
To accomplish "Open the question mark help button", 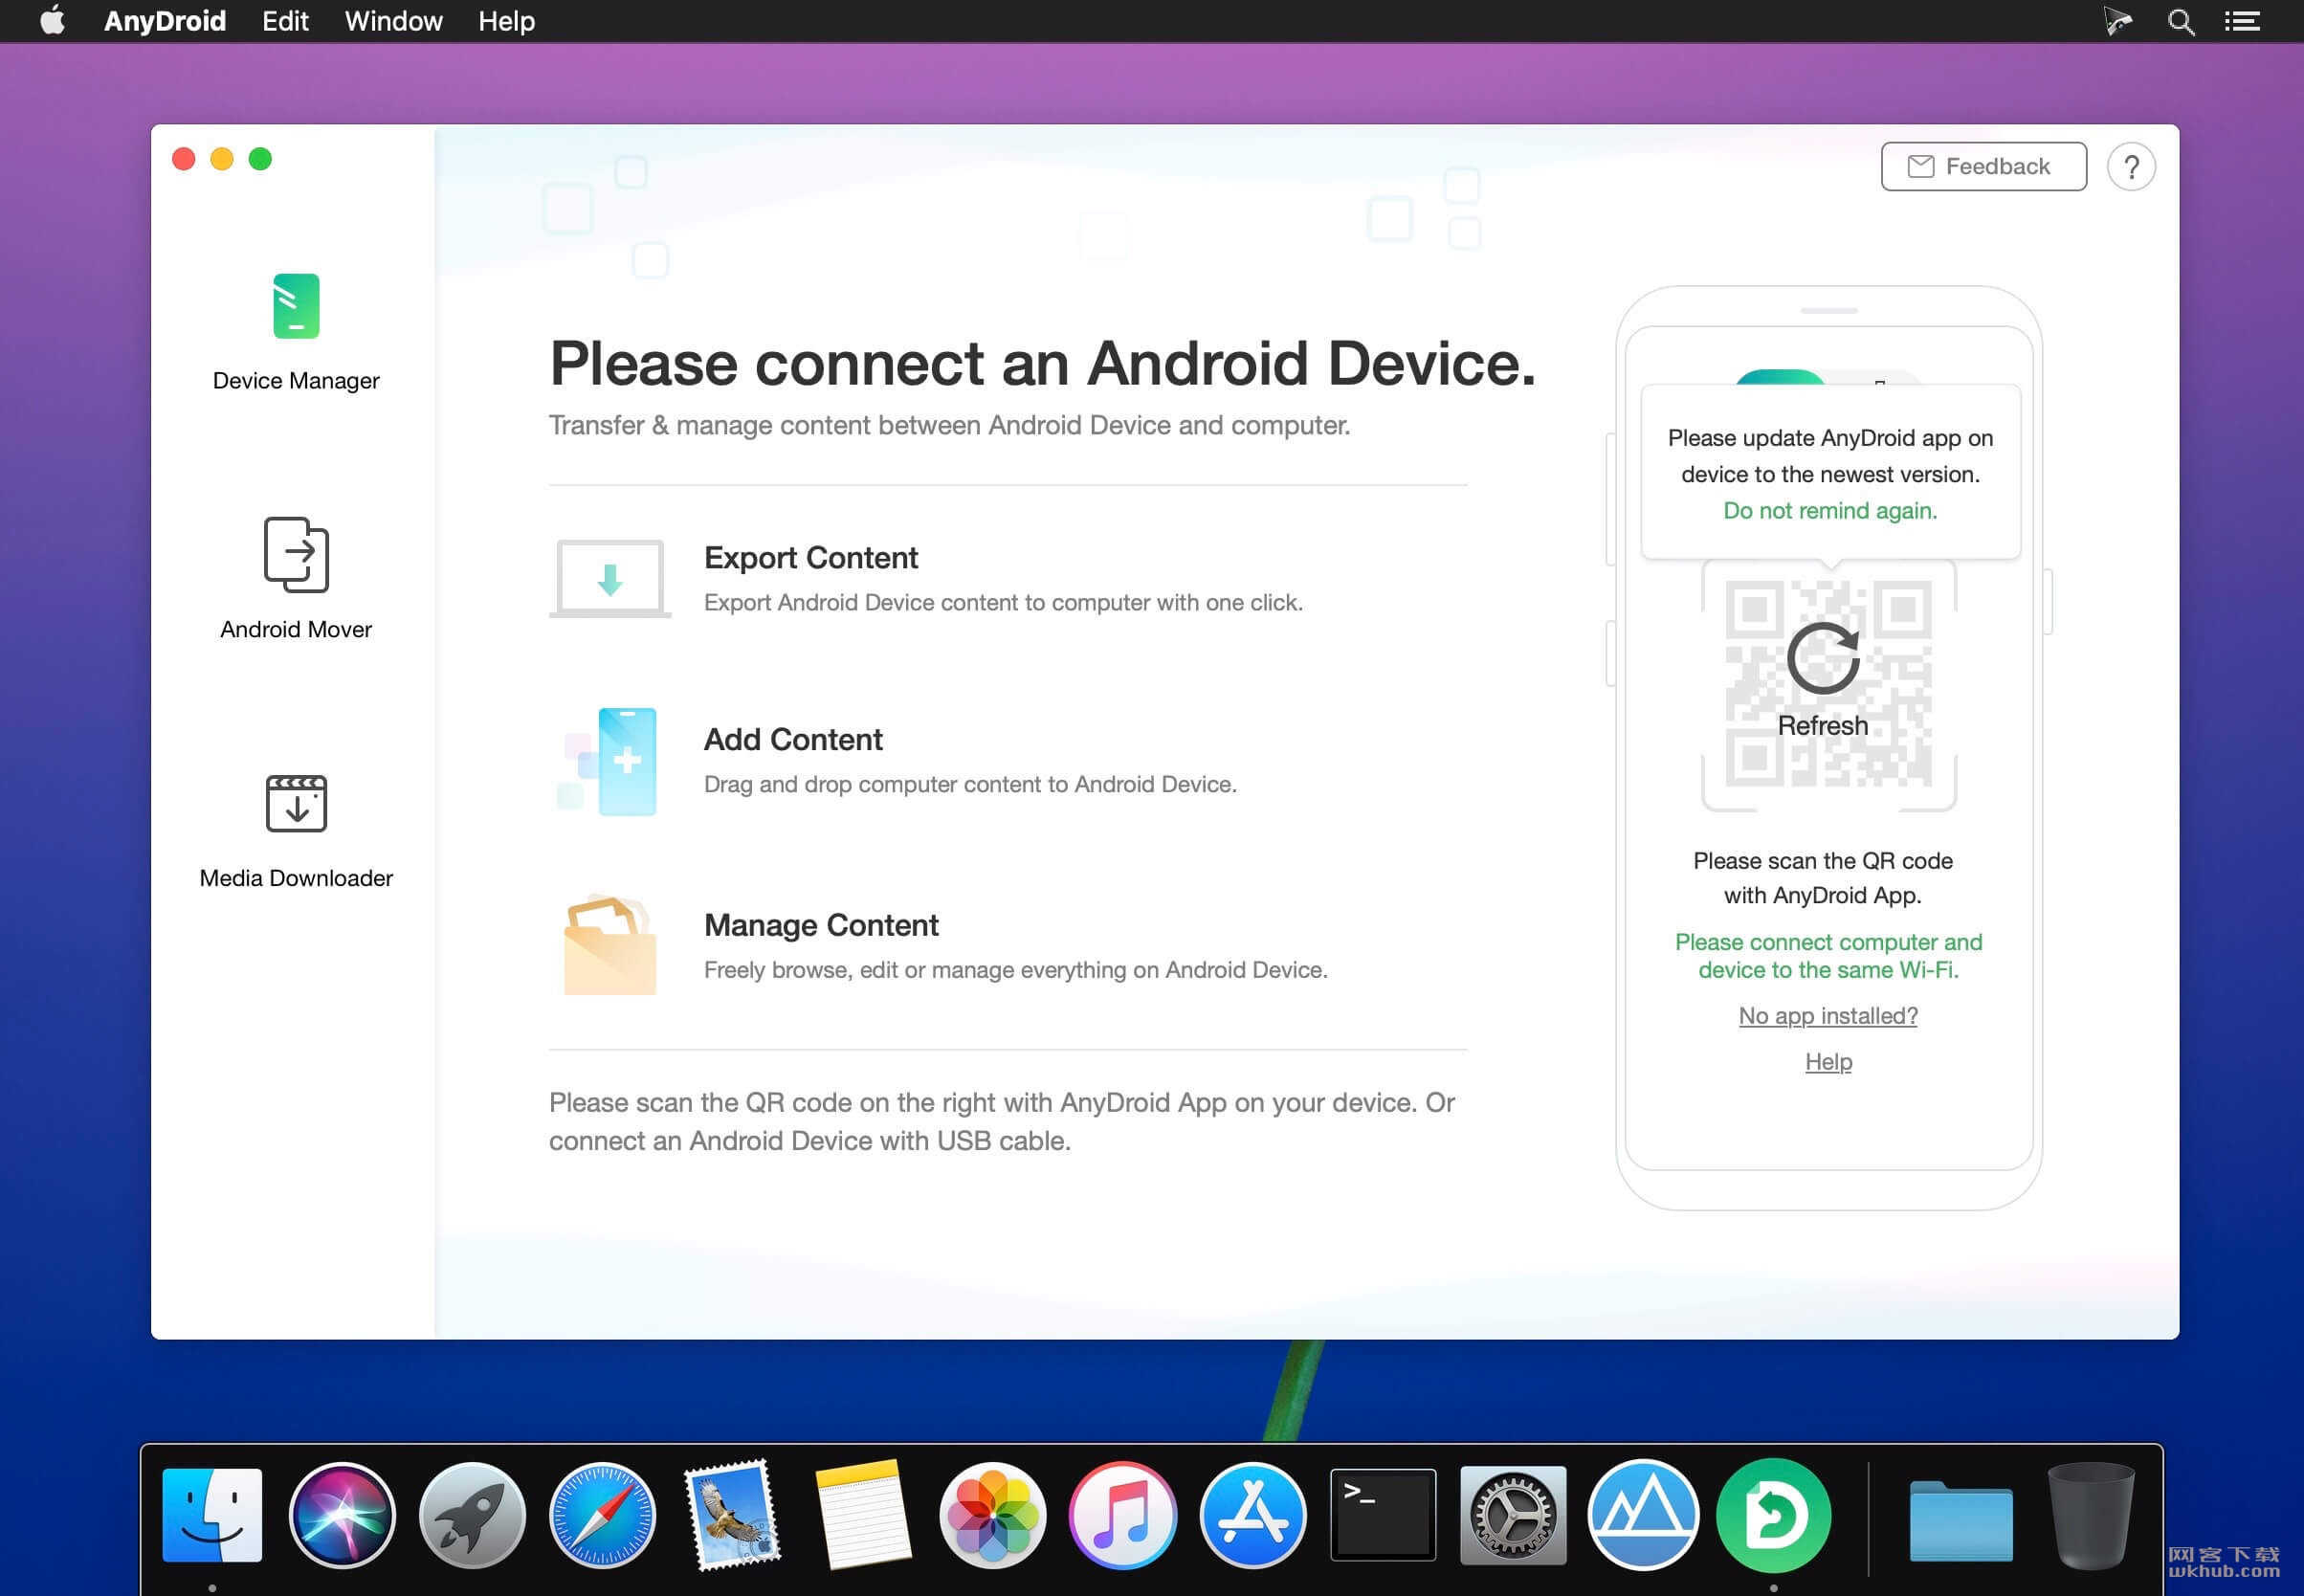I will (x=2131, y=166).
